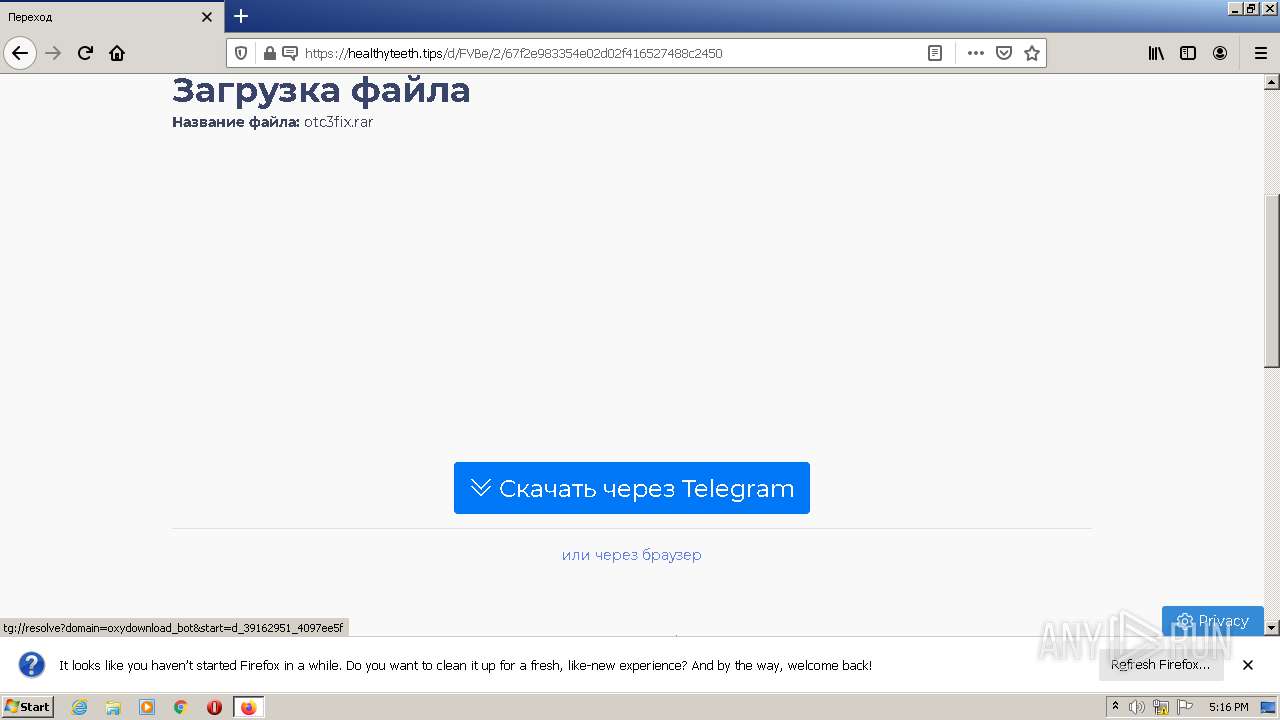
Task: Select Firefox taskbar button
Action: (248, 707)
